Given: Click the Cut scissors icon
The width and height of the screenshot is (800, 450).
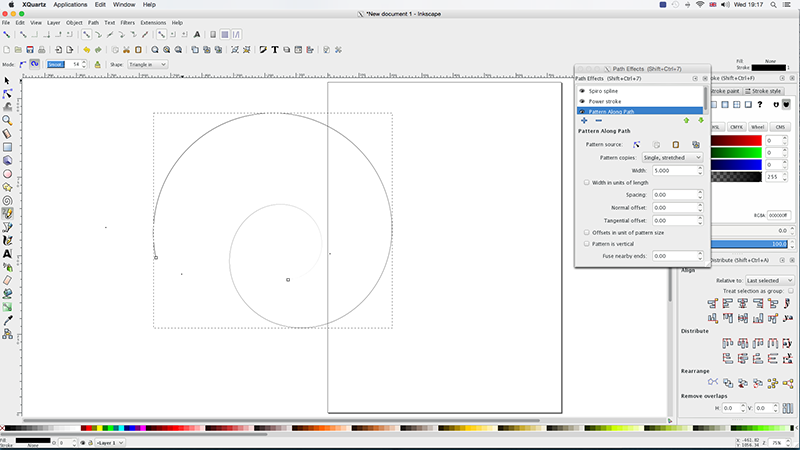Looking at the screenshot, I should coord(126,50).
